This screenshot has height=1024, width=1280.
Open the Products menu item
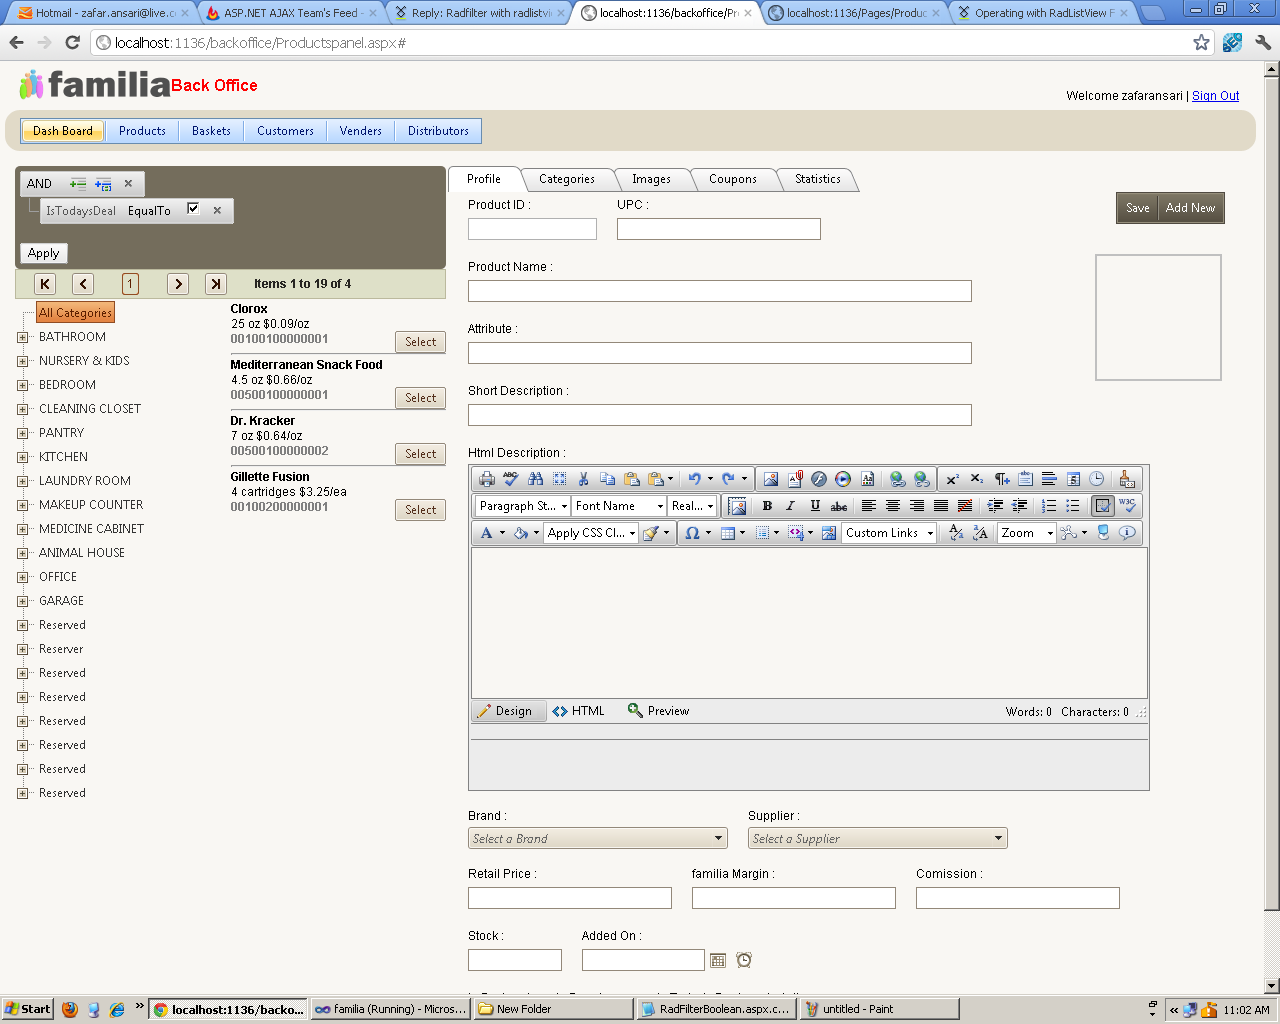click(142, 131)
